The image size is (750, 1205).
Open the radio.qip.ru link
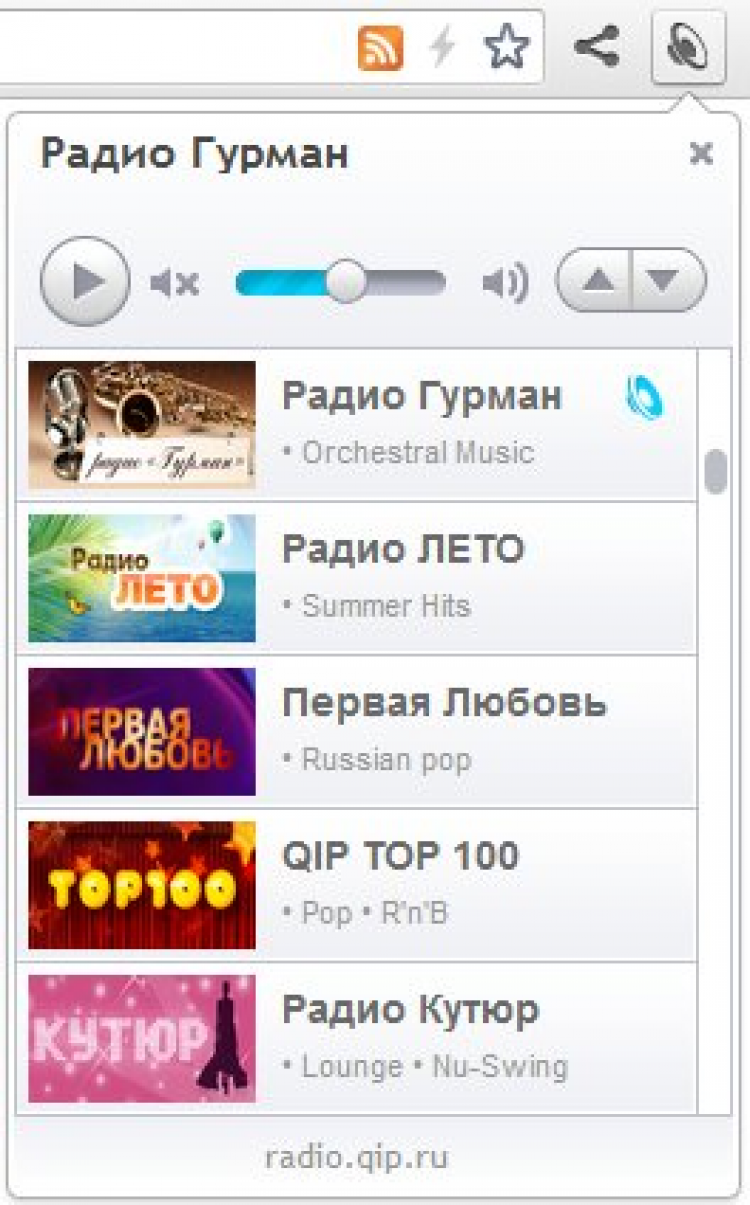[x=357, y=1158]
